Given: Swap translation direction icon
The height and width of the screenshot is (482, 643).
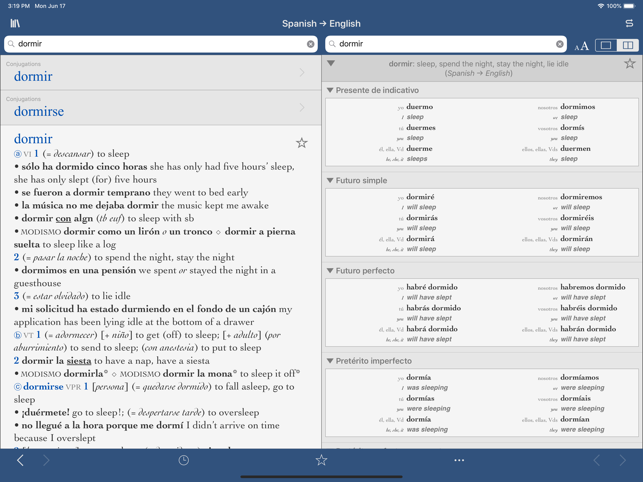Looking at the screenshot, I should (x=629, y=23).
